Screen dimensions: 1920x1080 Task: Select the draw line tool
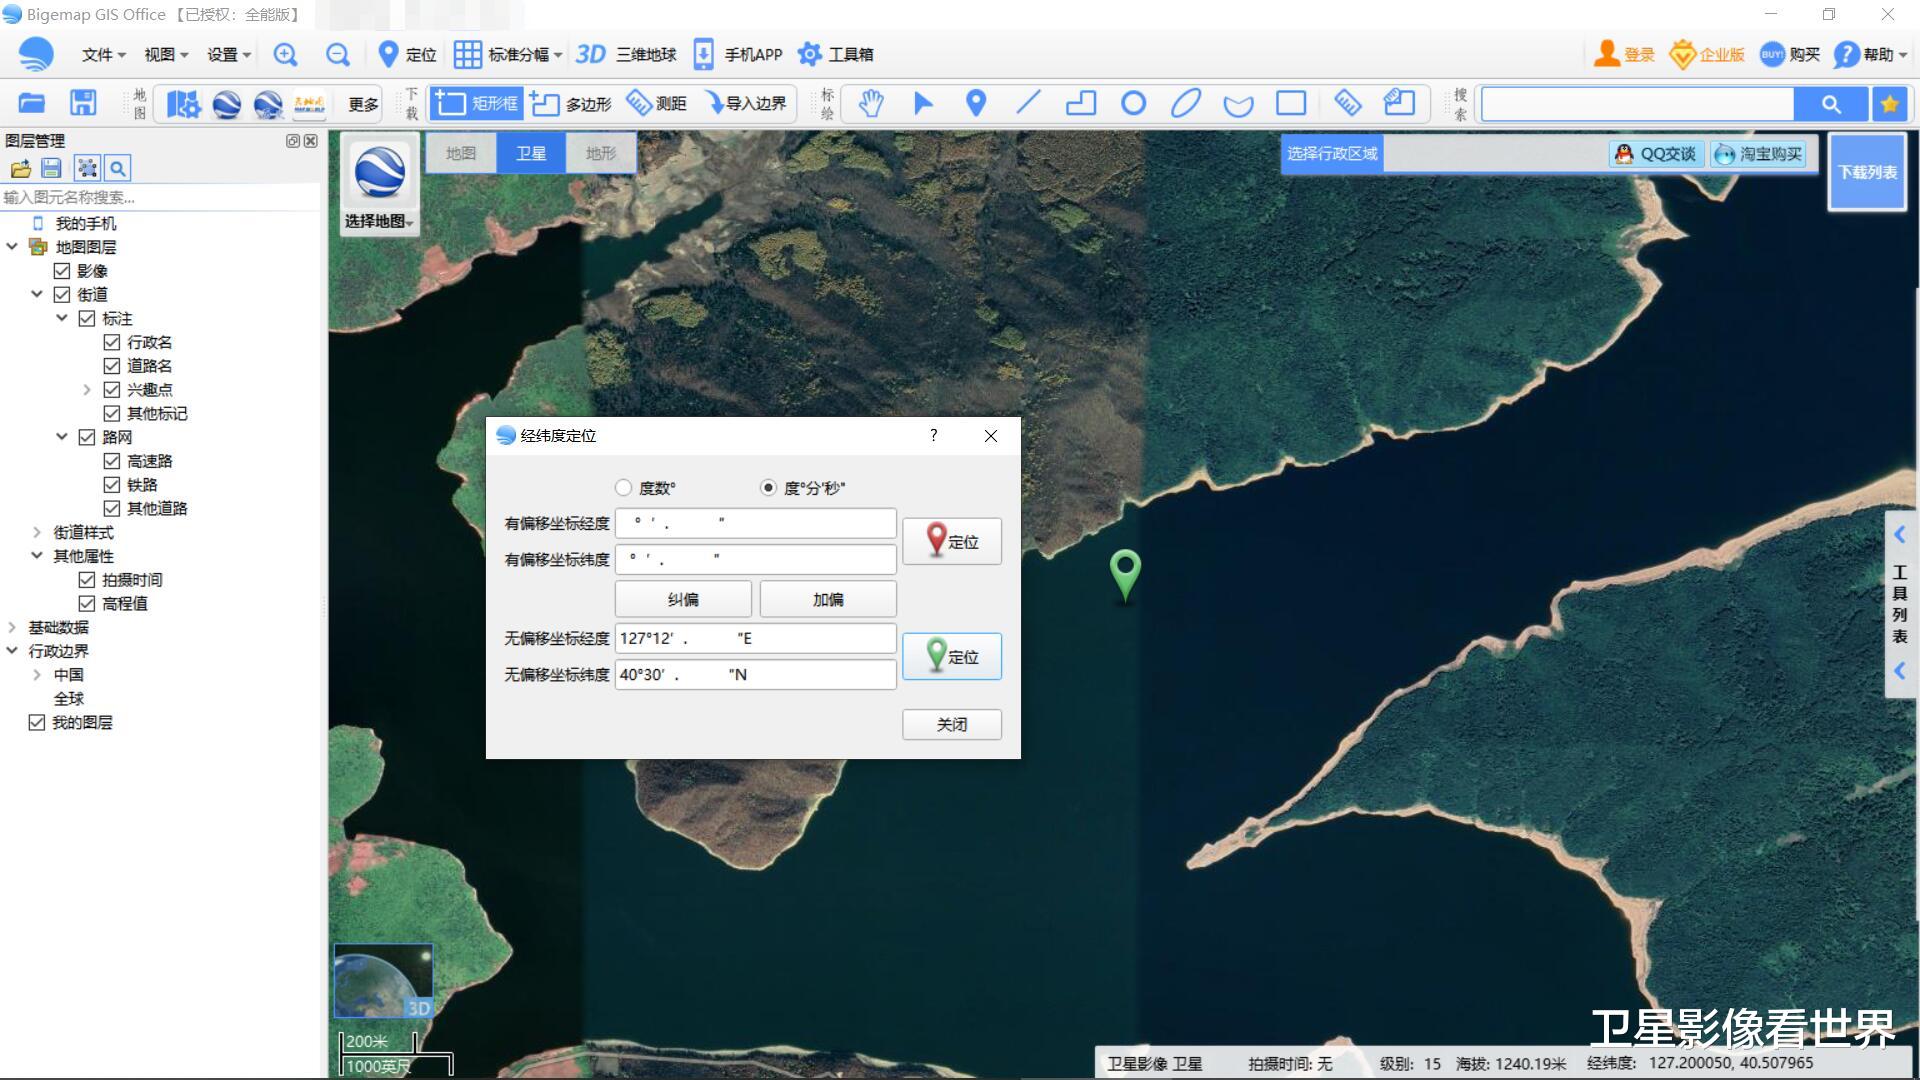pyautogui.click(x=1028, y=103)
